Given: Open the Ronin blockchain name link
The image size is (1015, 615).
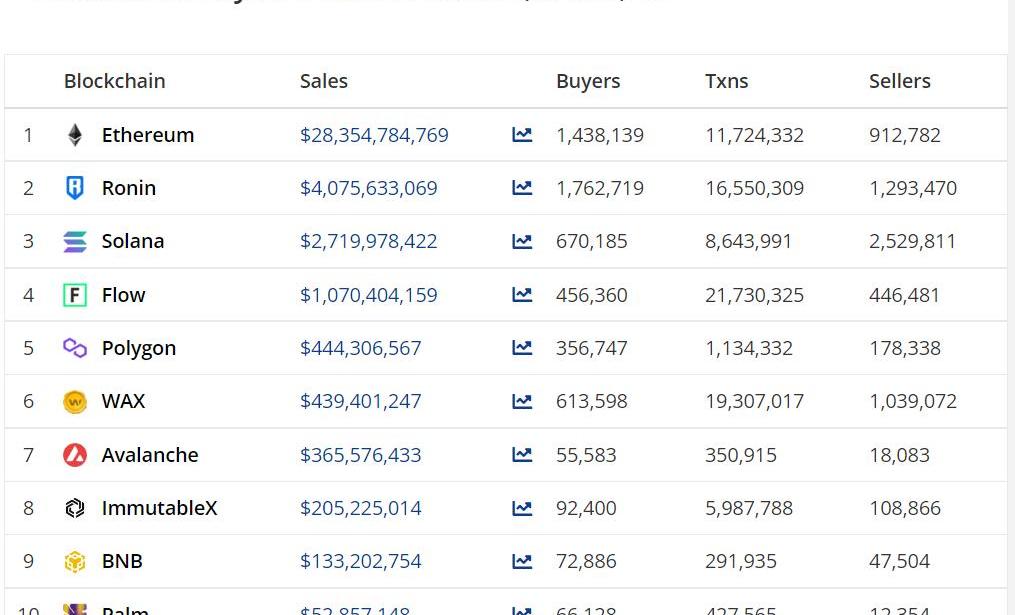Looking at the screenshot, I should pyautogui.click(x=129, y=188).
